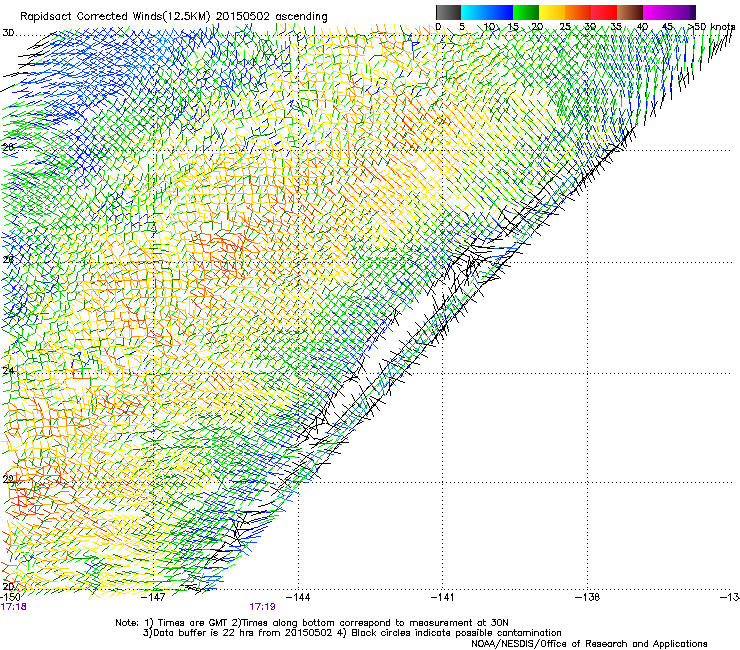Image resolution: width=740 pixels, height=650 pixels.
Task: Click the purple time stamp '17:19'
Action: (x=262, y=607)
